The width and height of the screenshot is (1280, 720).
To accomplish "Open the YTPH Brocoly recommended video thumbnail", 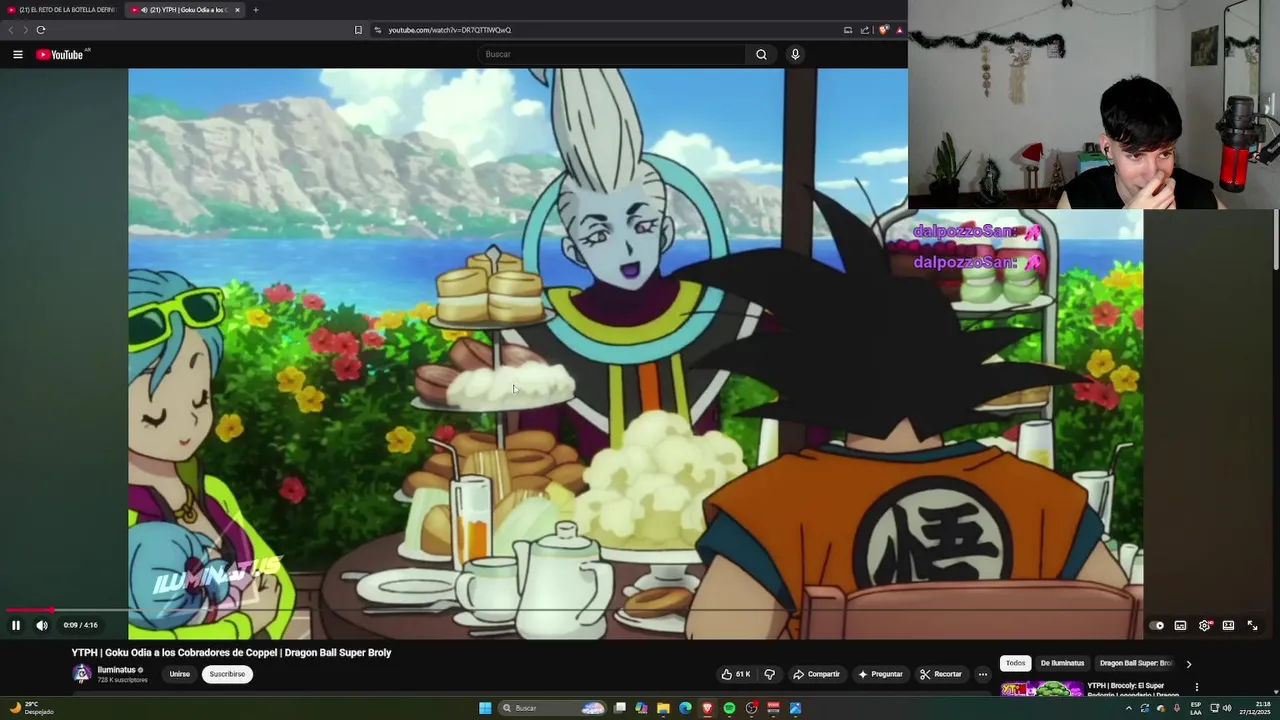I will tap(1042, 689).
